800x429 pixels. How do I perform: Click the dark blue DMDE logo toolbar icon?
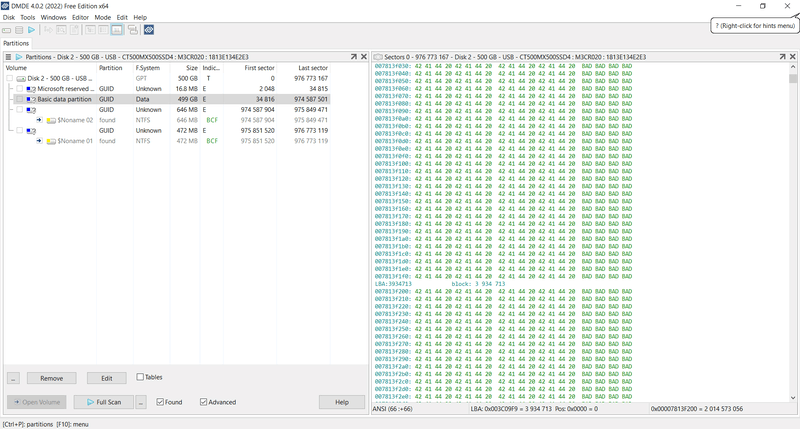148,30
